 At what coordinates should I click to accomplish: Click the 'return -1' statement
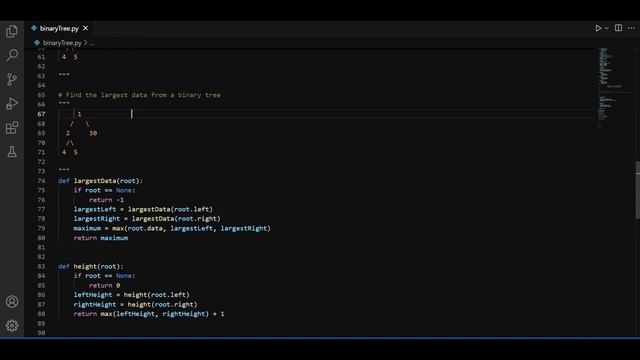pyautogui.click(x=107, y=200)
